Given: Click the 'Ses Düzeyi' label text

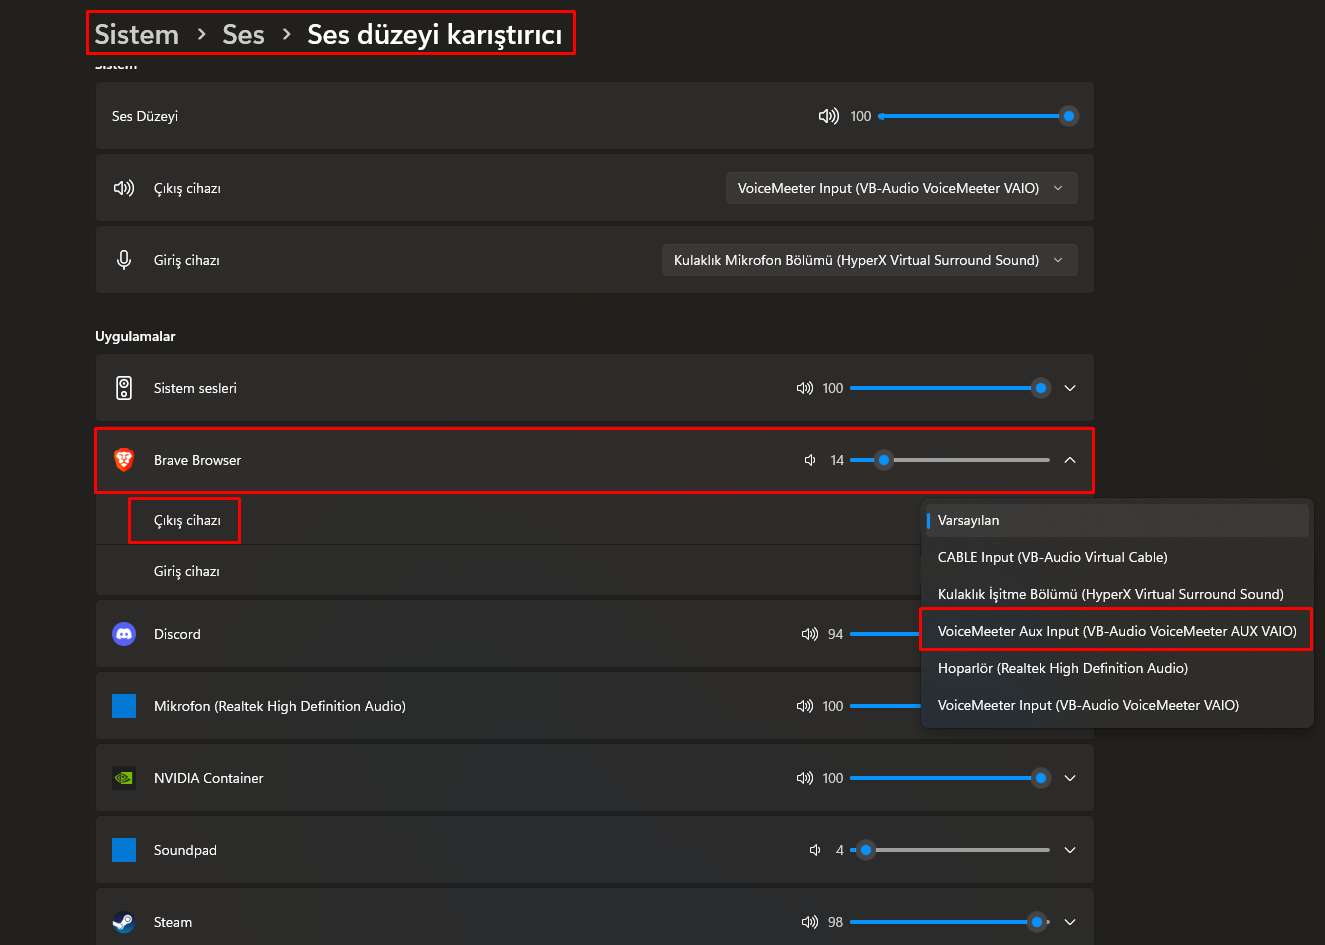Looking at the screenshot, I should coord(145,116).
